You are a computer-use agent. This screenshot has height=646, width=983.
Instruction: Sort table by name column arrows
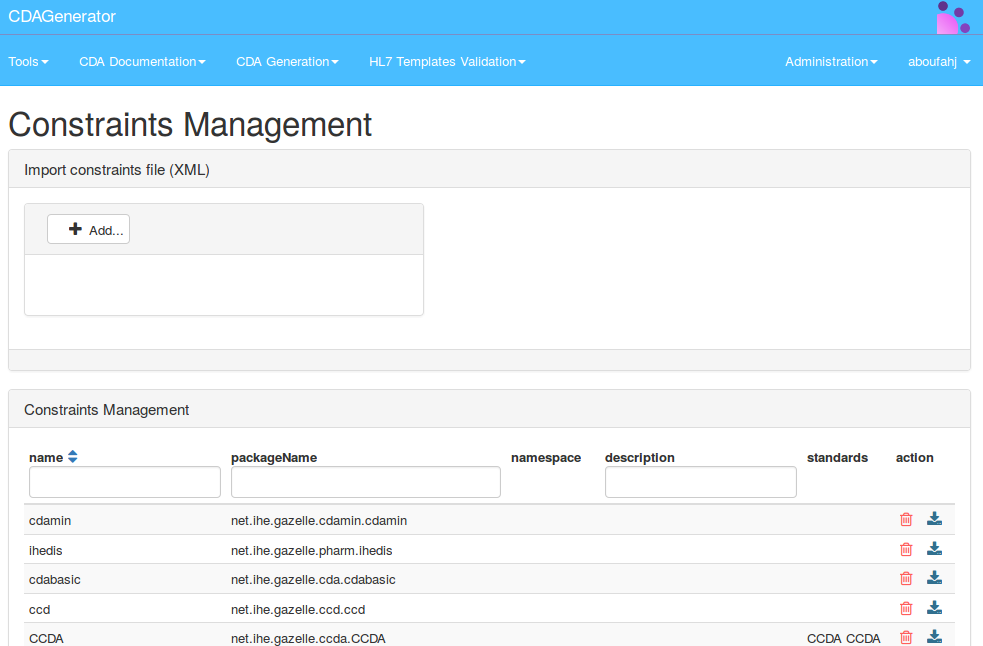[72, 457]
